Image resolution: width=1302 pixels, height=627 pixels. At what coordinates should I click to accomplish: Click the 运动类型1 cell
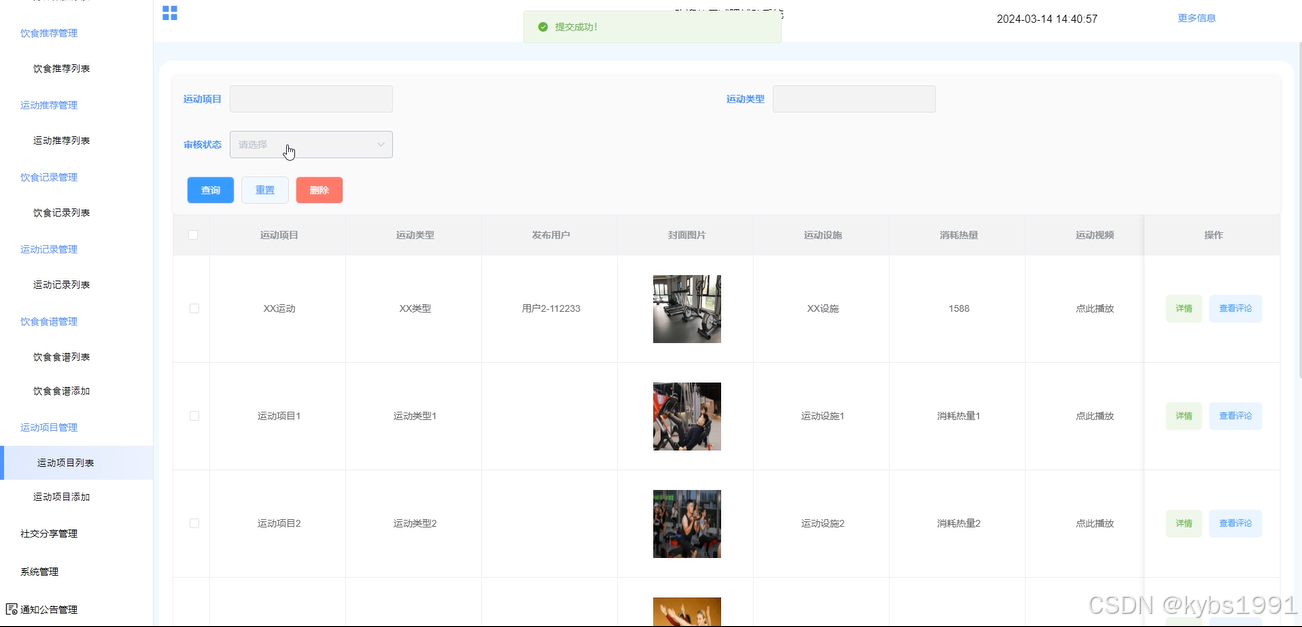tap(415, 416)
